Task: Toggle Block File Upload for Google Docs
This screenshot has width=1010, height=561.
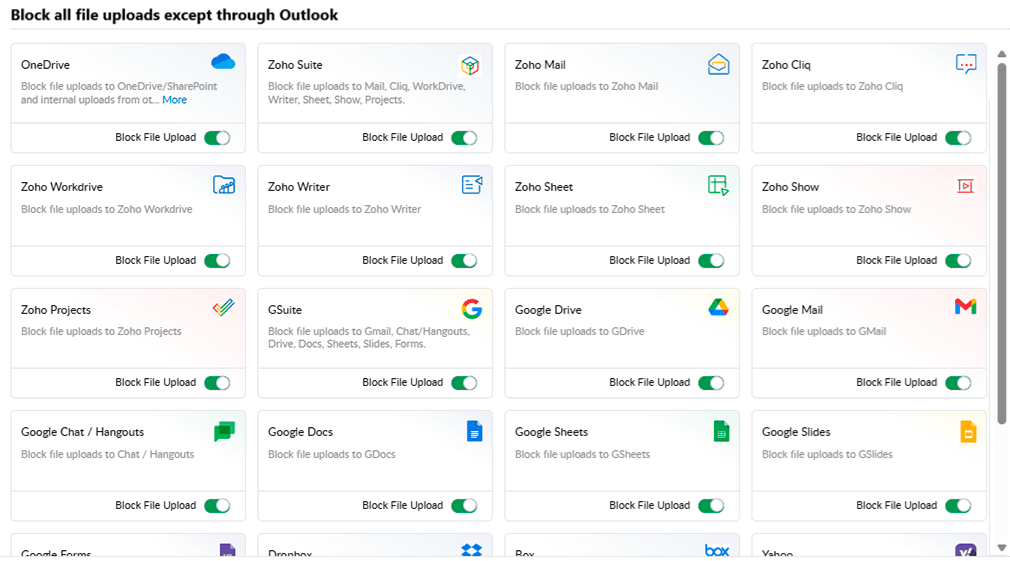Action: click(464, 506)
